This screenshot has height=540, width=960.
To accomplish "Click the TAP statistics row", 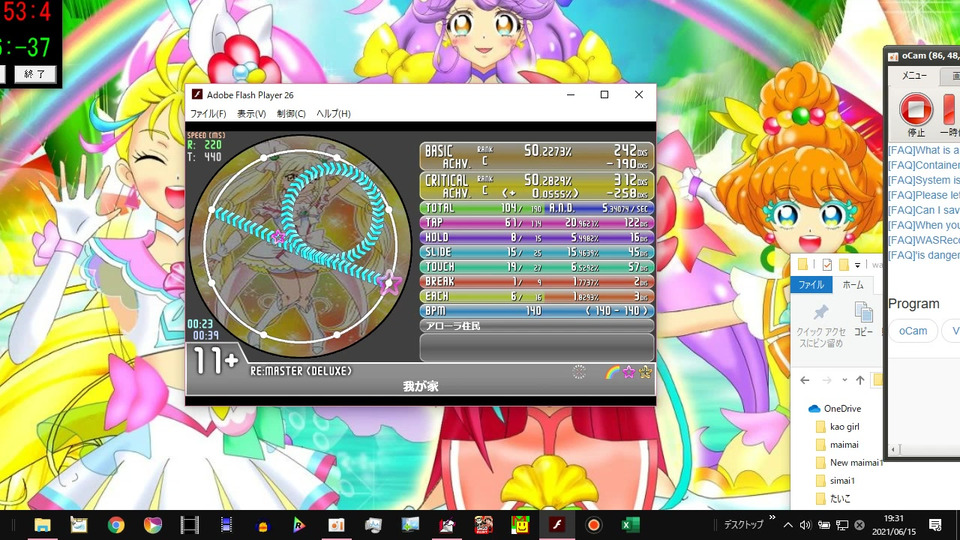I will pyautogui.click(x=537, y=223).
